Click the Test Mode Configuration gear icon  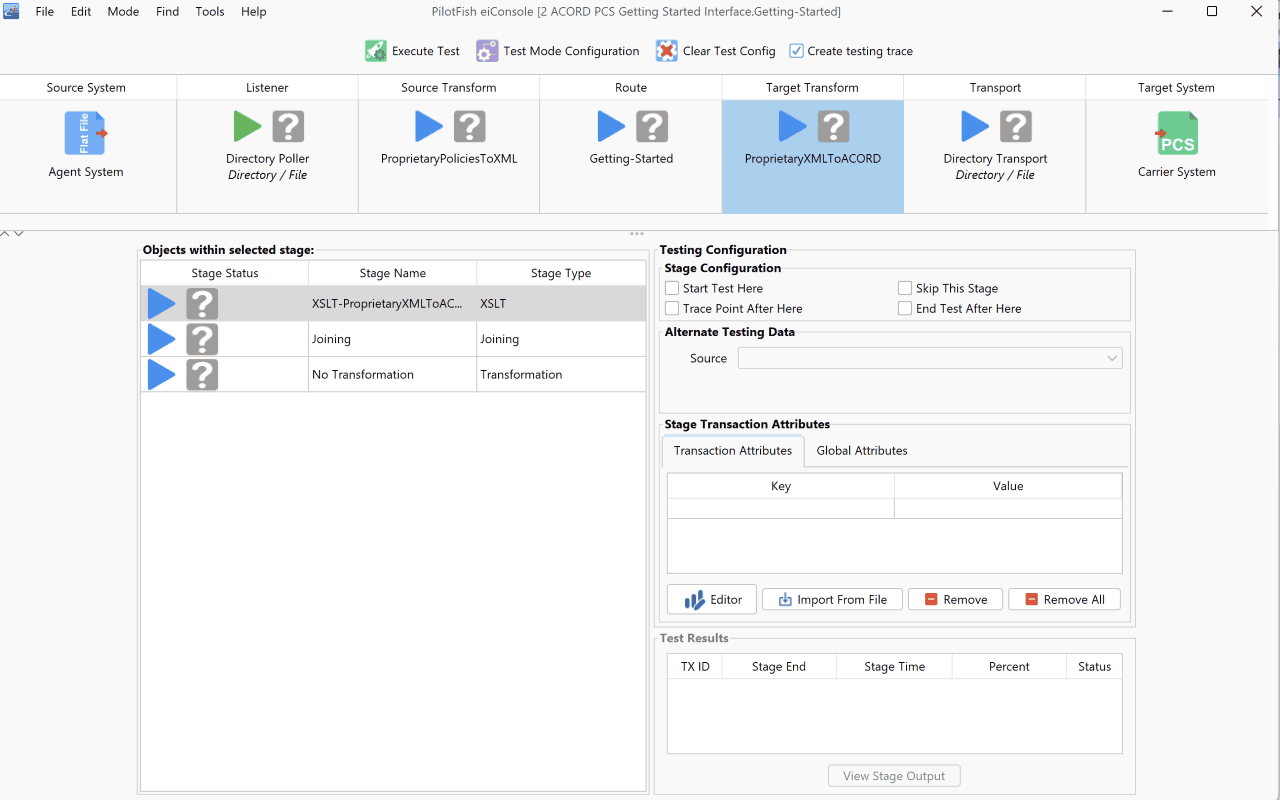(487, 51)
